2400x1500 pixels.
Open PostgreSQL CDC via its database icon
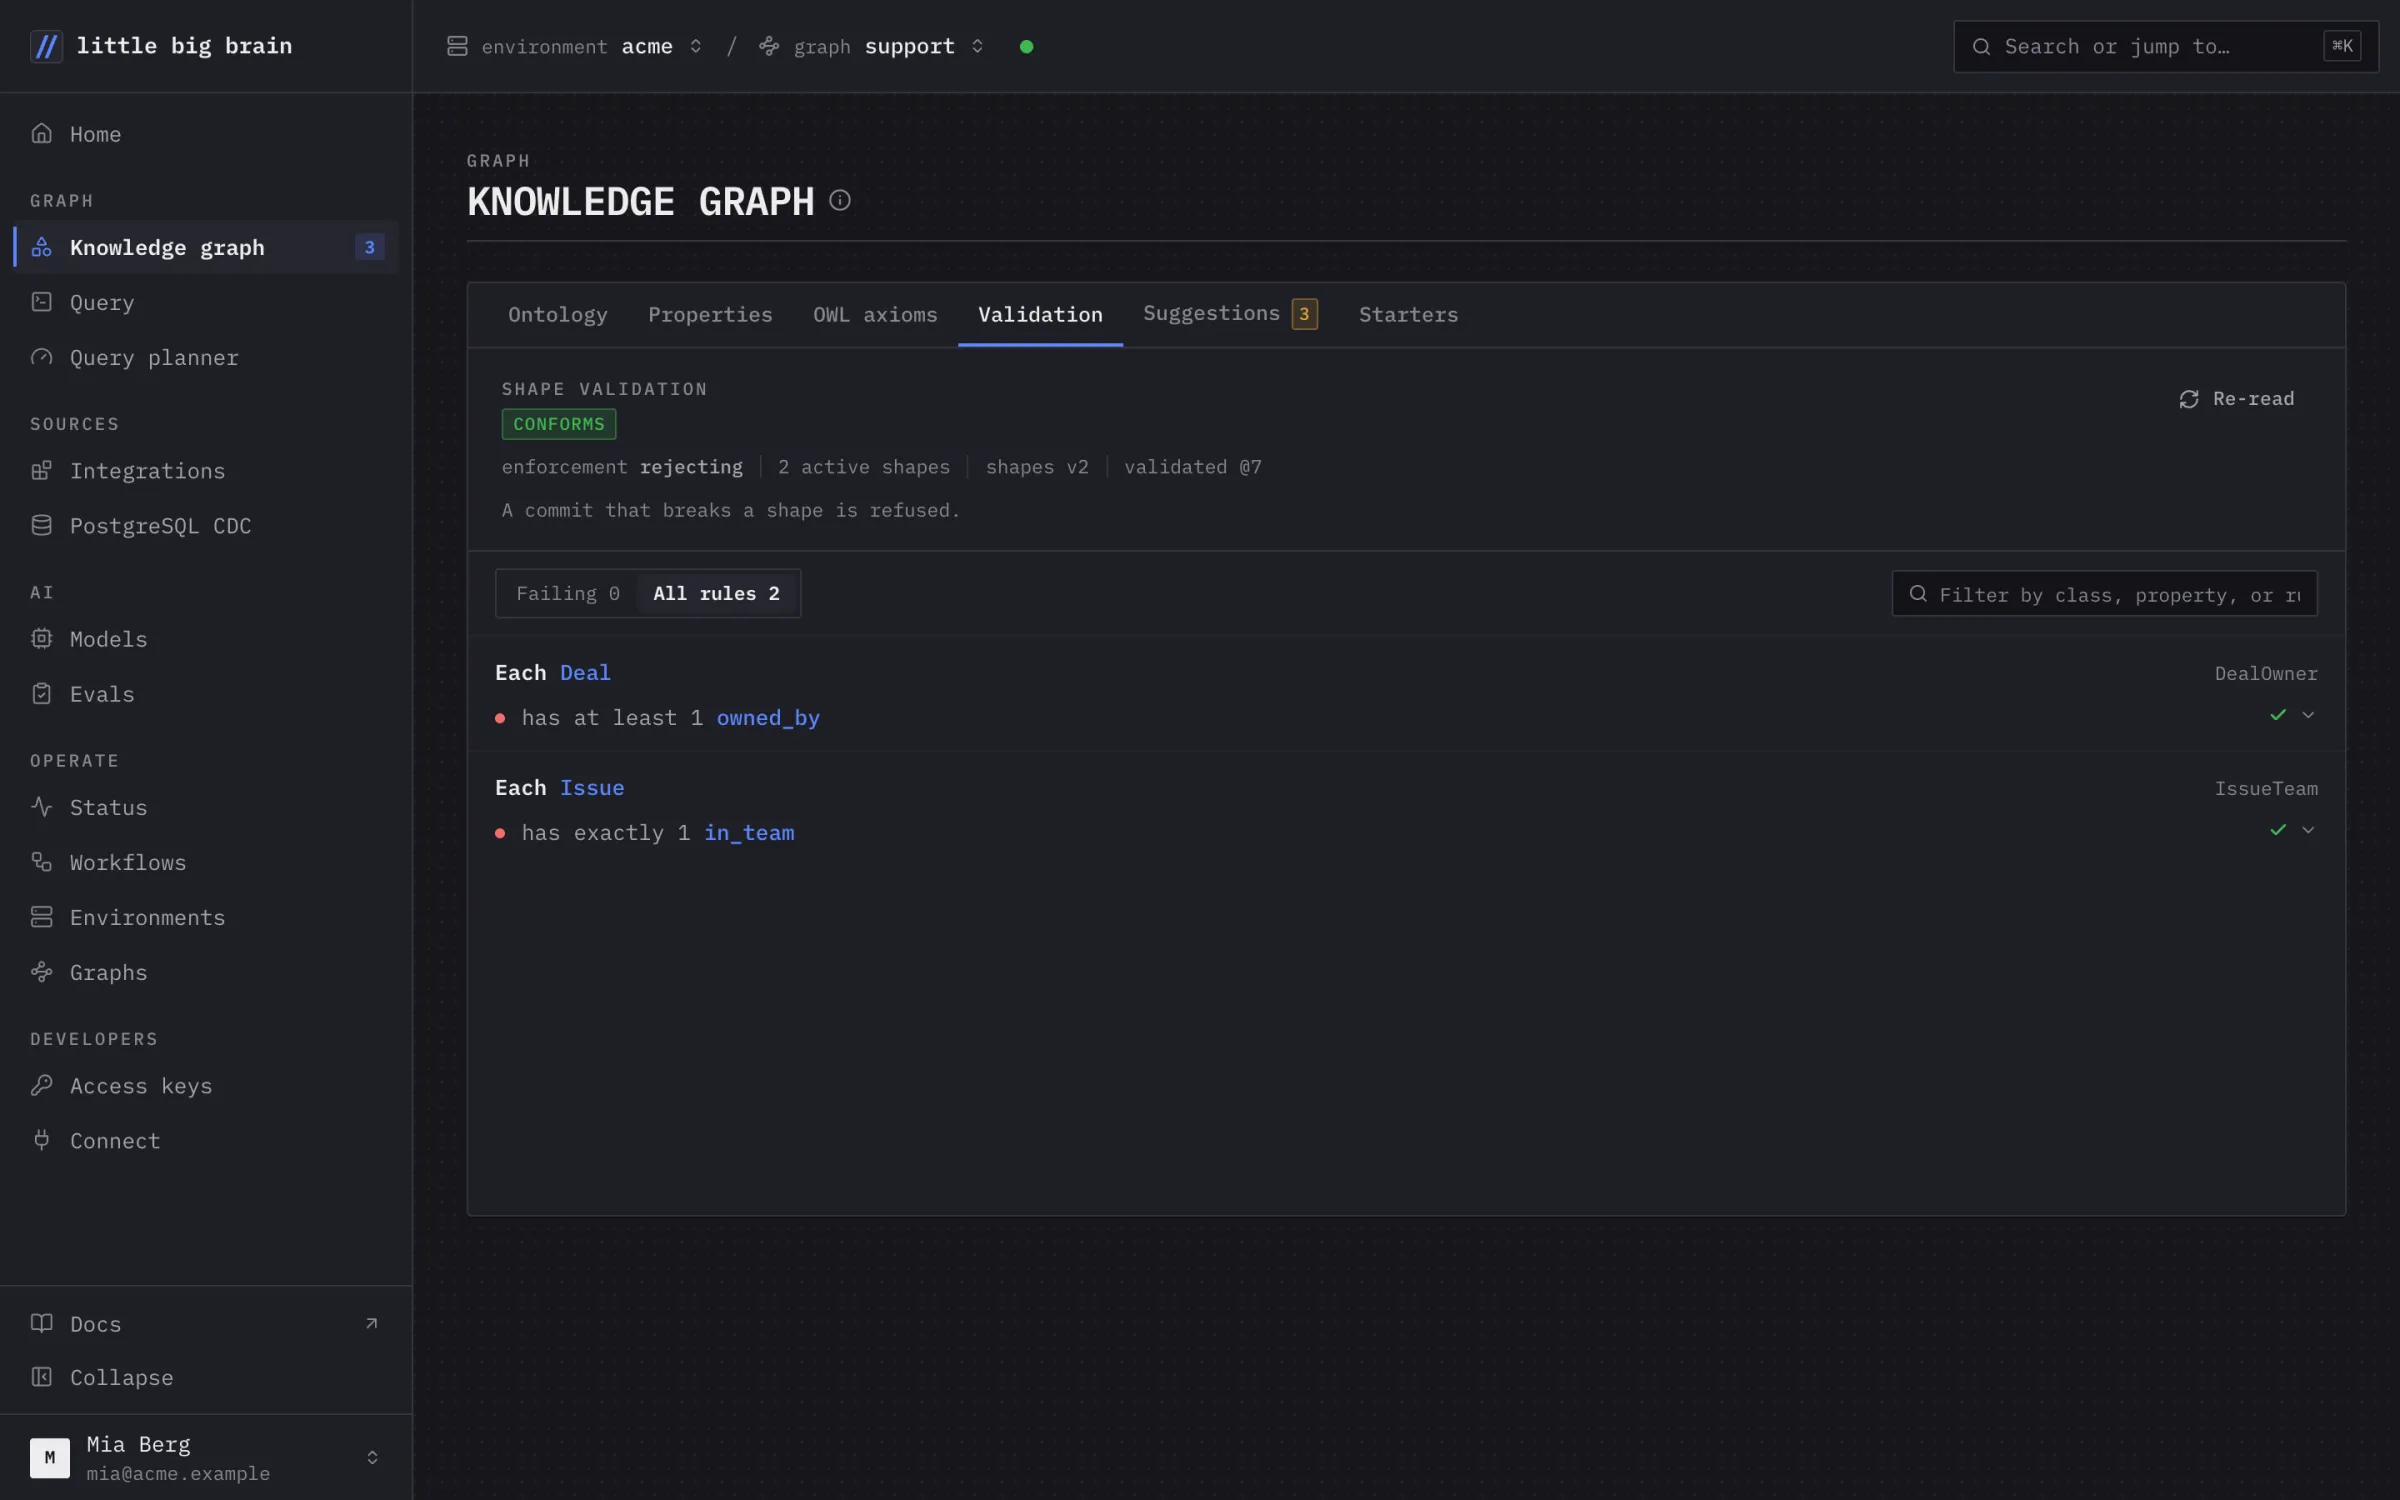pos(41,525)
